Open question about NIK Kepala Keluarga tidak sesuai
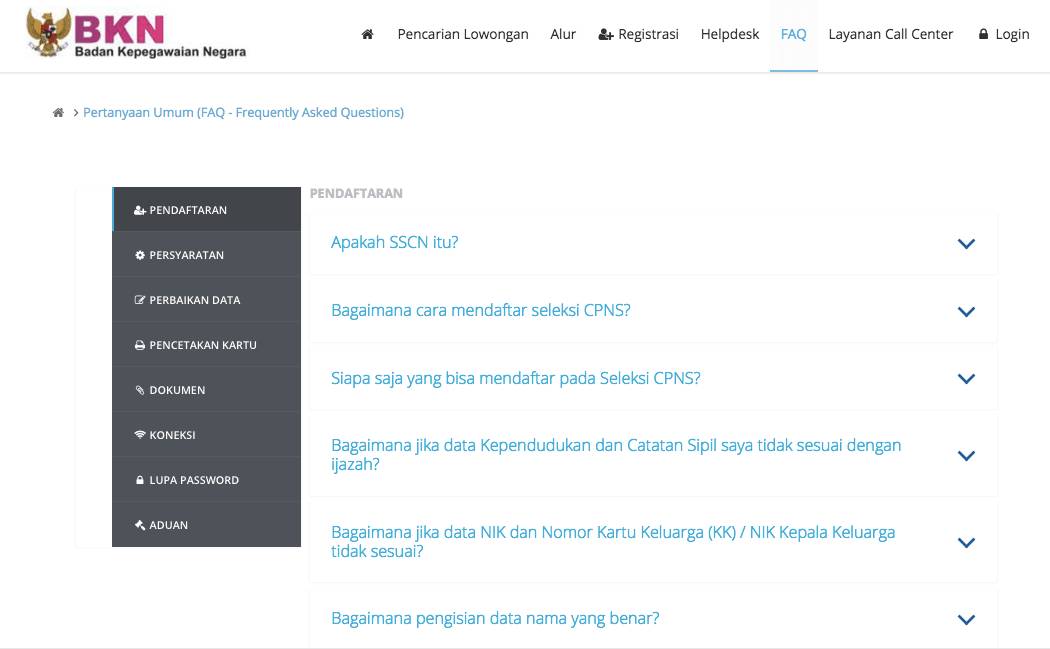 613,542
